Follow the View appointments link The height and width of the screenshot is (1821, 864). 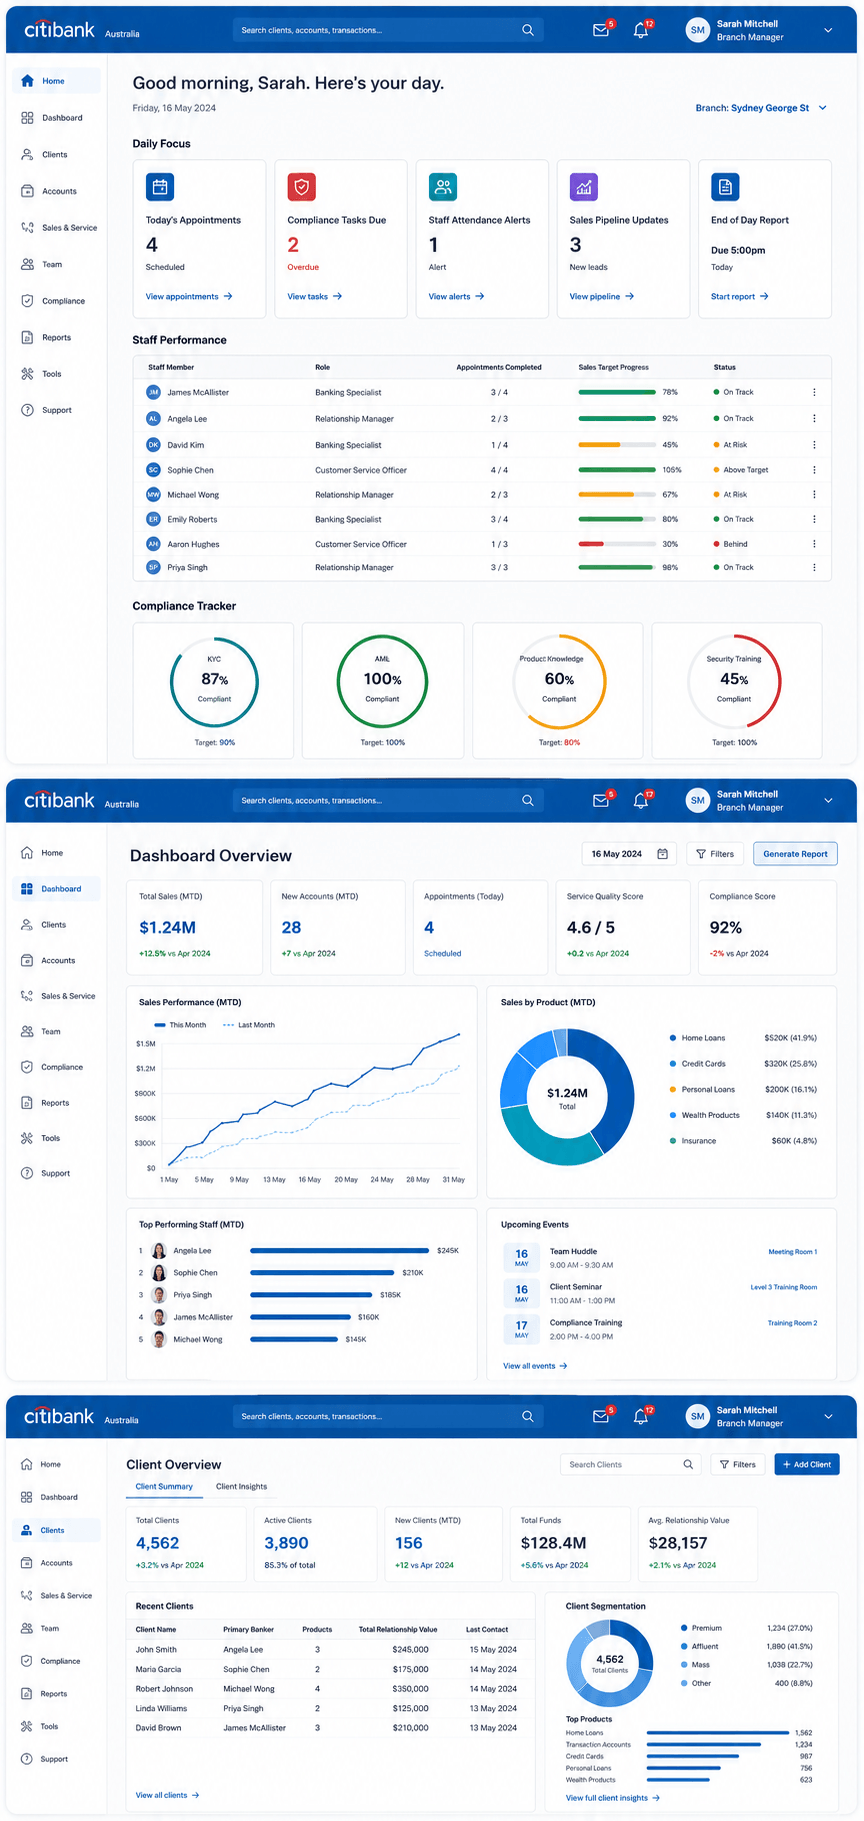coord(189,296)
